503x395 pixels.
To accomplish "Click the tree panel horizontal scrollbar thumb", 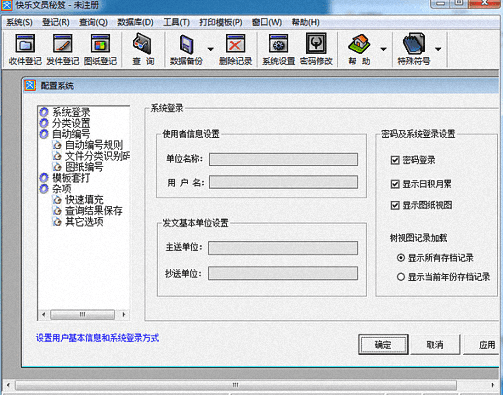I will click(x=82, y=314).
